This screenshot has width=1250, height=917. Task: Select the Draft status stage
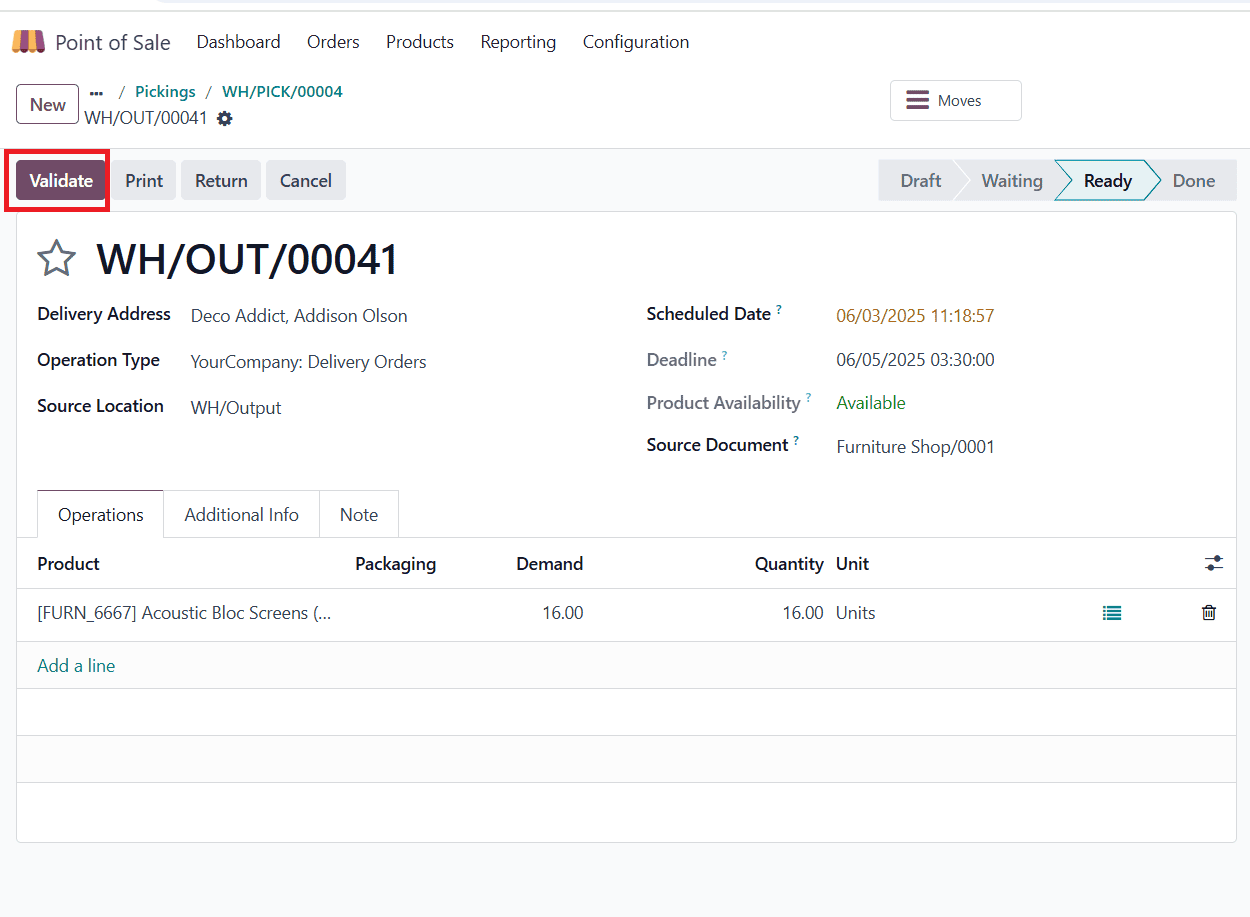click(920, 181)
